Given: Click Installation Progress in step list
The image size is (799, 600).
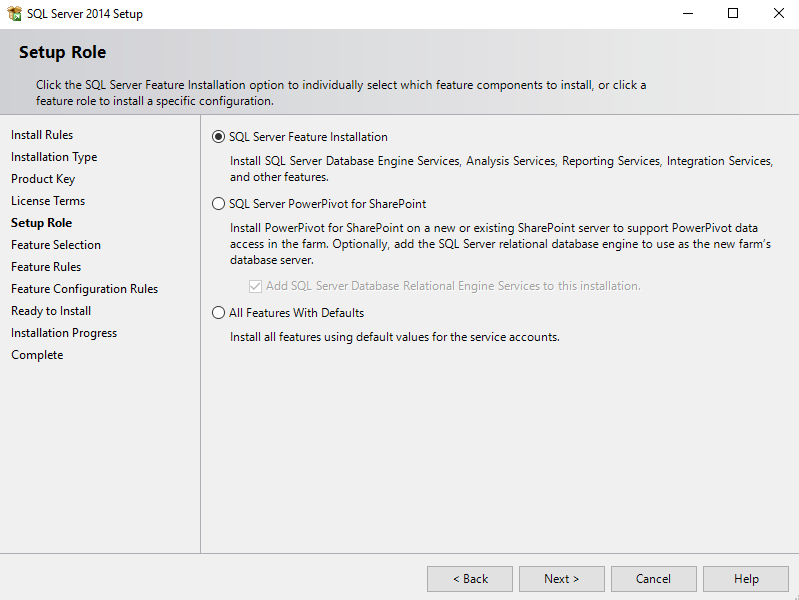Looking at the screenshot, I should pyautogui.click(x=64, y=333).
